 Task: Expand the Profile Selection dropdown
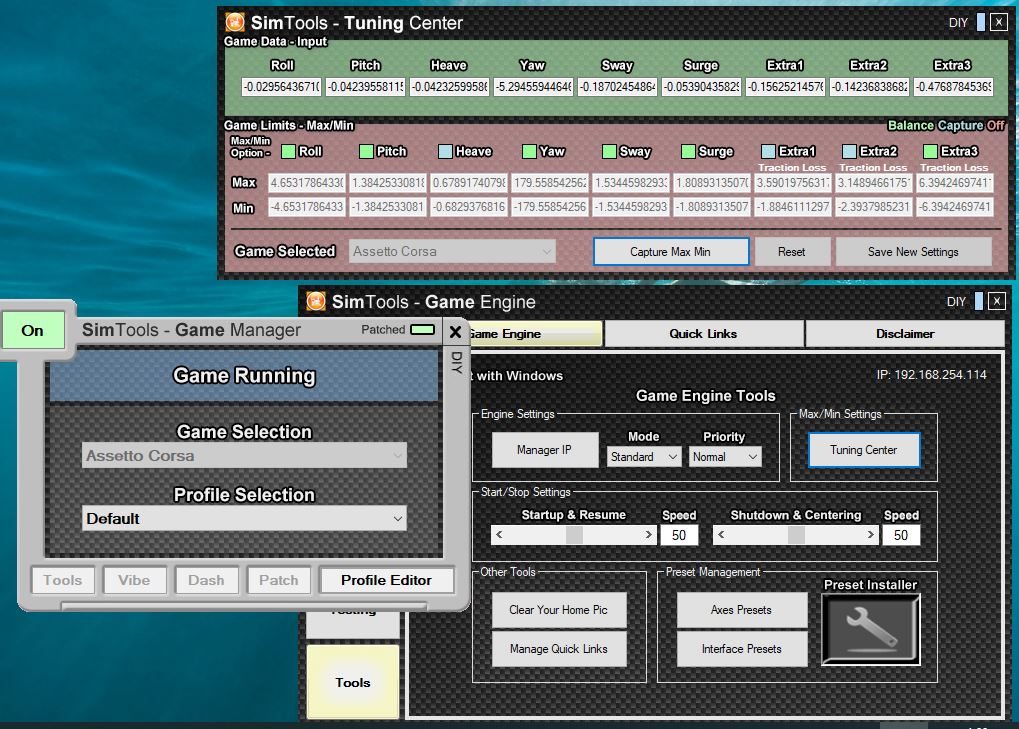point(244,518)
